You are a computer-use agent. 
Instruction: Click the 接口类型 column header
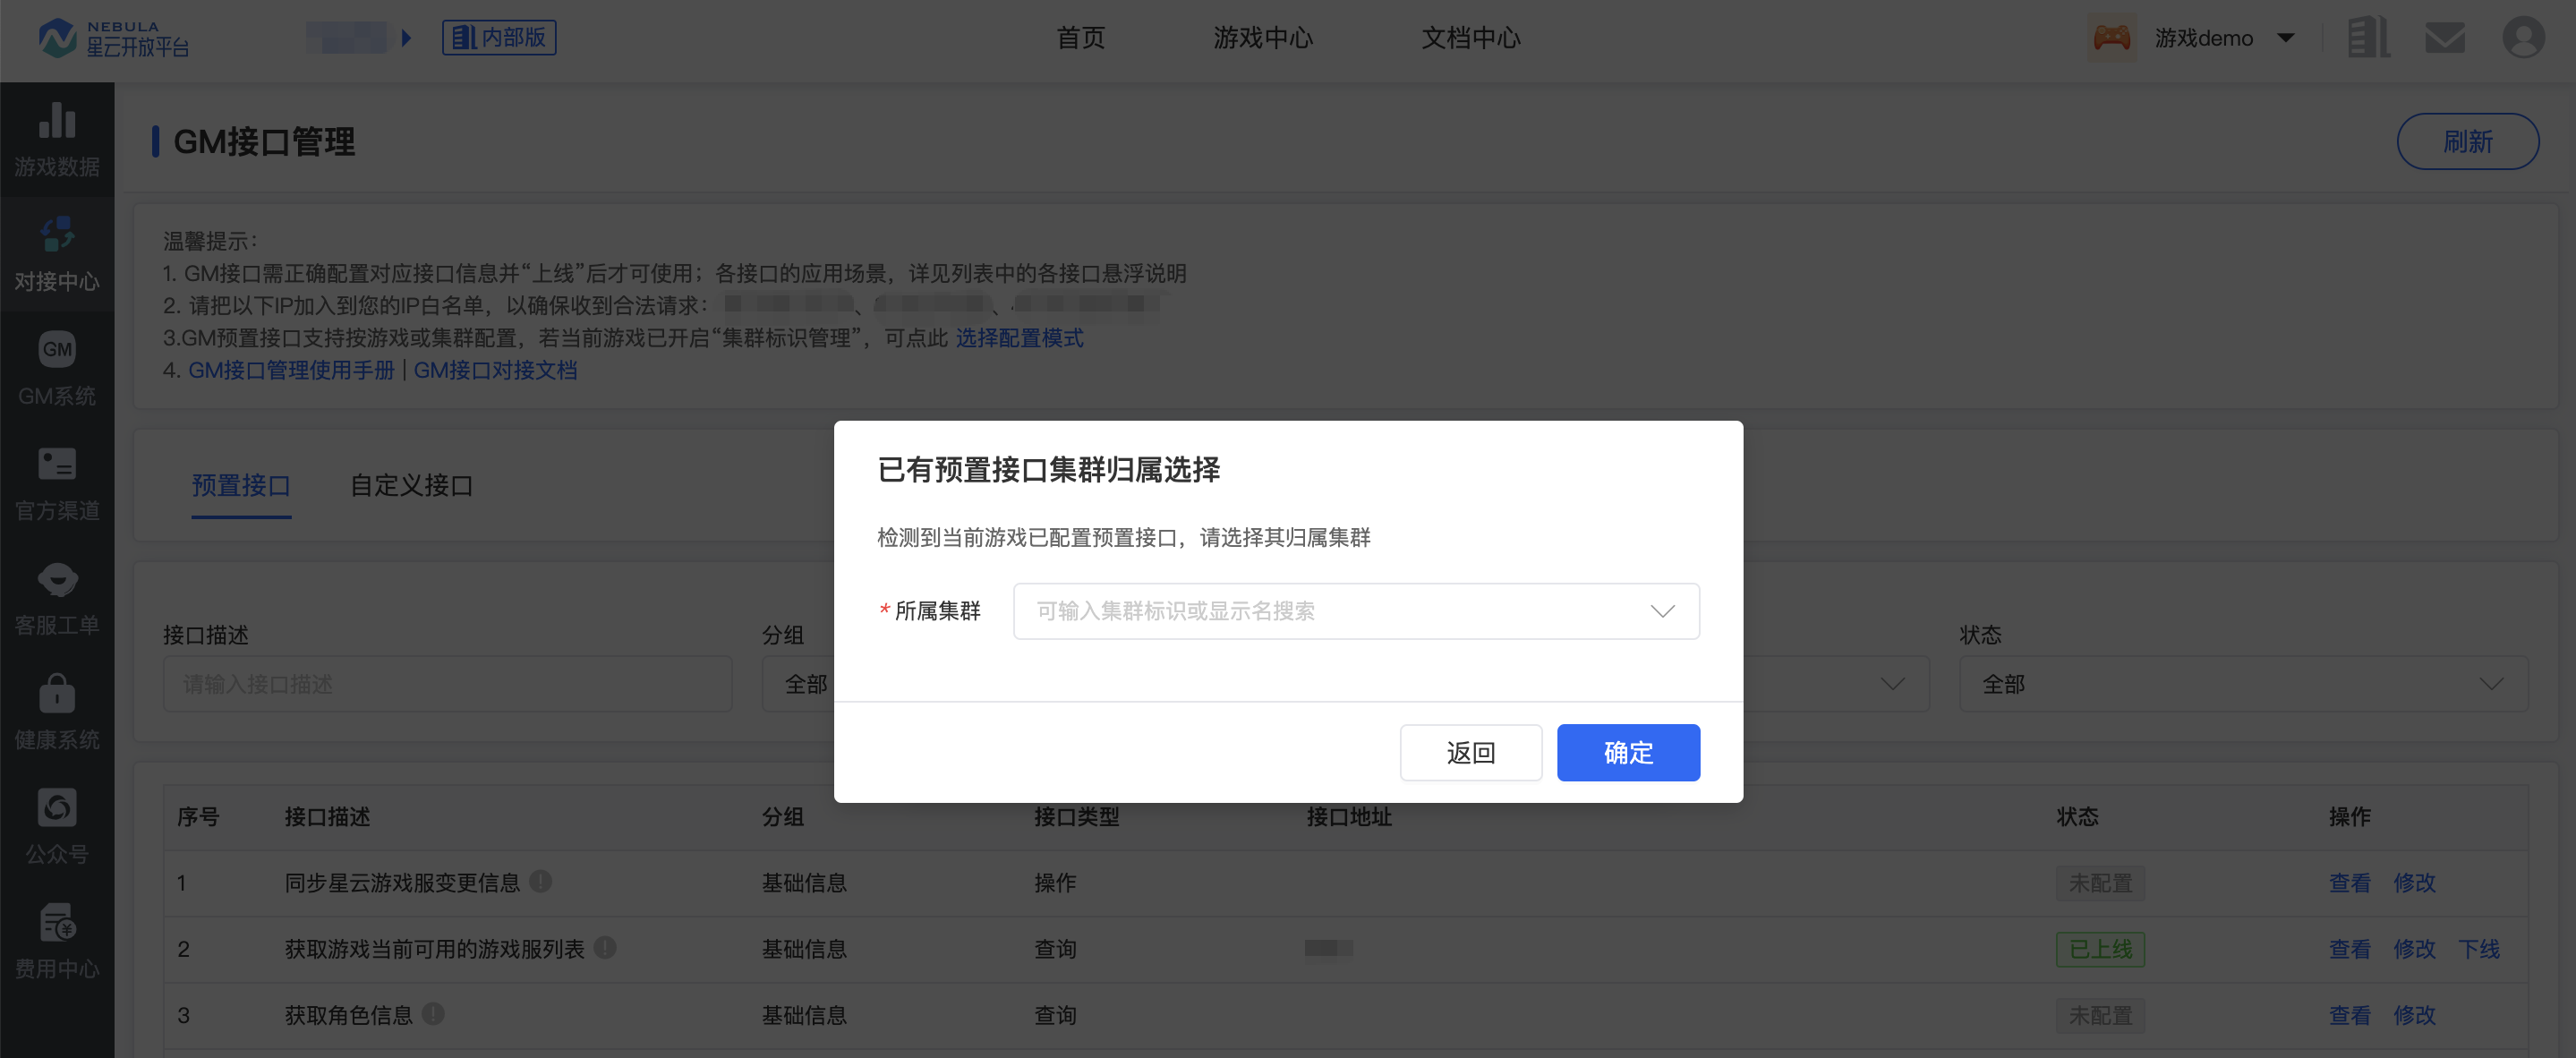pos(1076,817)
